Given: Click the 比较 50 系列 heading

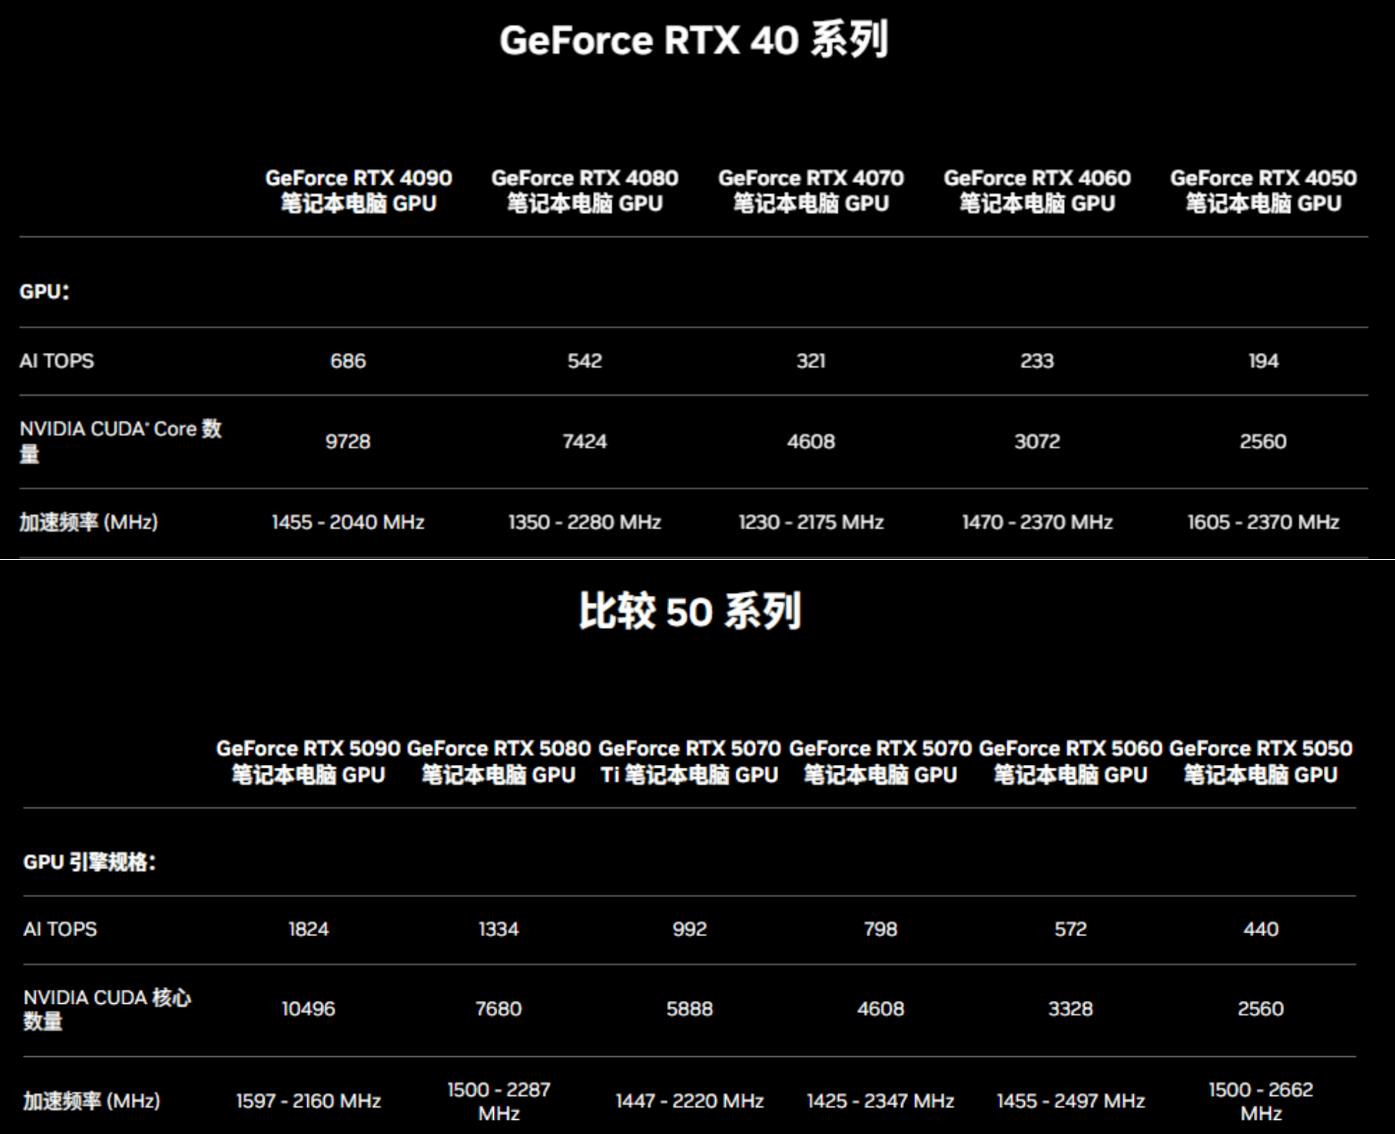Looking at the screenshot, I should click(x=689, y=610).
